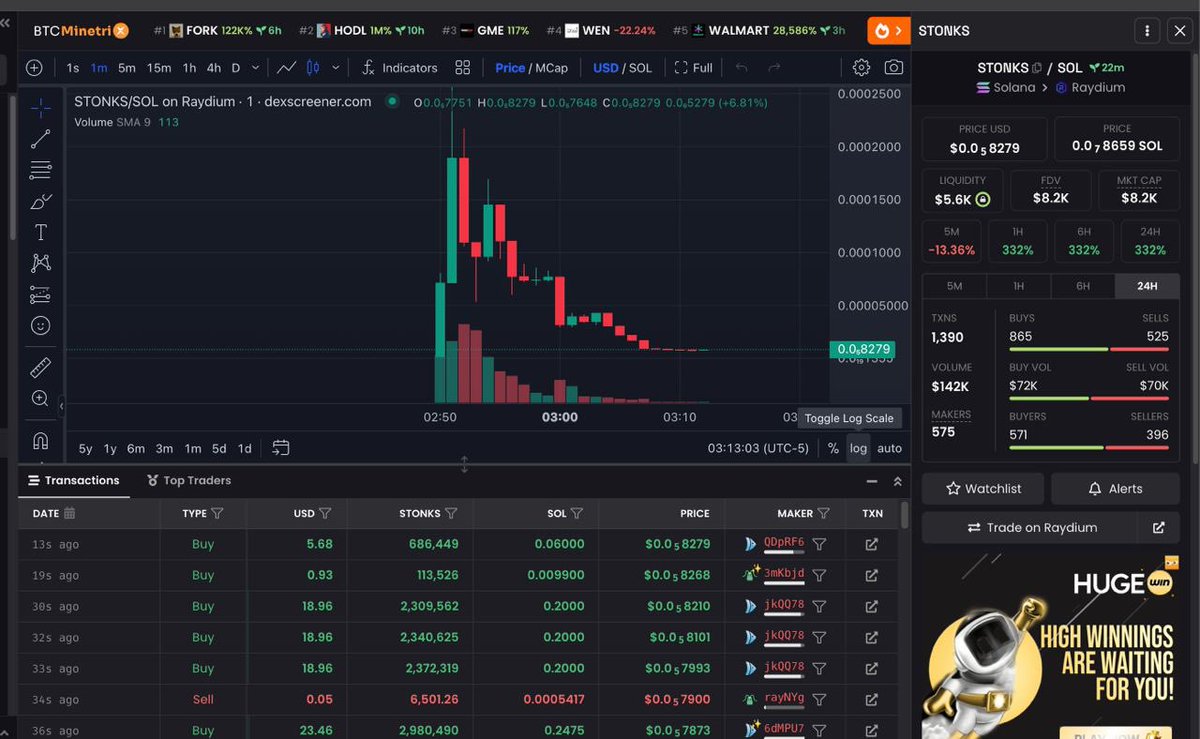
Task: Filter by maker QDpRF6
Action: [x=819, y=545]
